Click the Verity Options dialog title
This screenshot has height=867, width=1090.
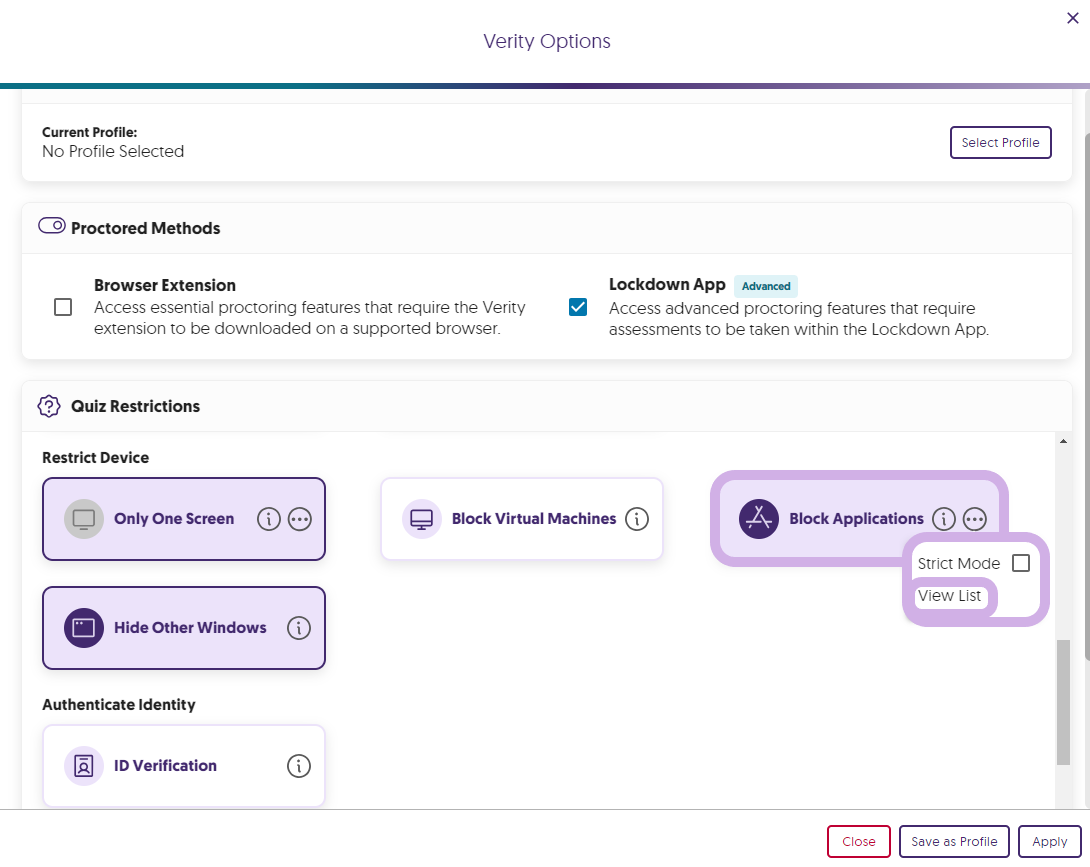tap(547, 41)
